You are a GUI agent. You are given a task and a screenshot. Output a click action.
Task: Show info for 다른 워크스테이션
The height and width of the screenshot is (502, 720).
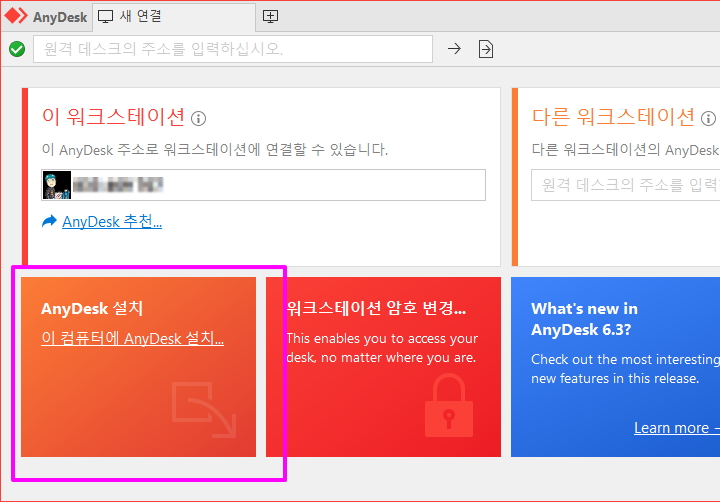(x=709, y=118)
